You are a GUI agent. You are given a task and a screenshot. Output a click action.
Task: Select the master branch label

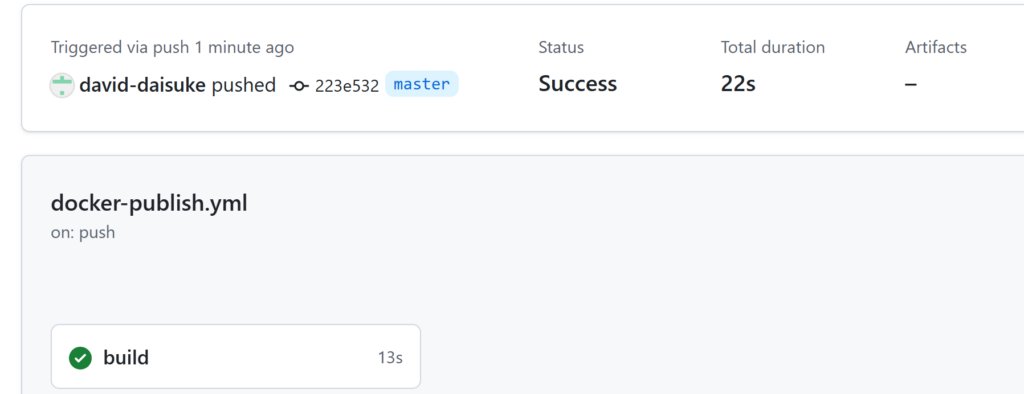pos(422,84)
